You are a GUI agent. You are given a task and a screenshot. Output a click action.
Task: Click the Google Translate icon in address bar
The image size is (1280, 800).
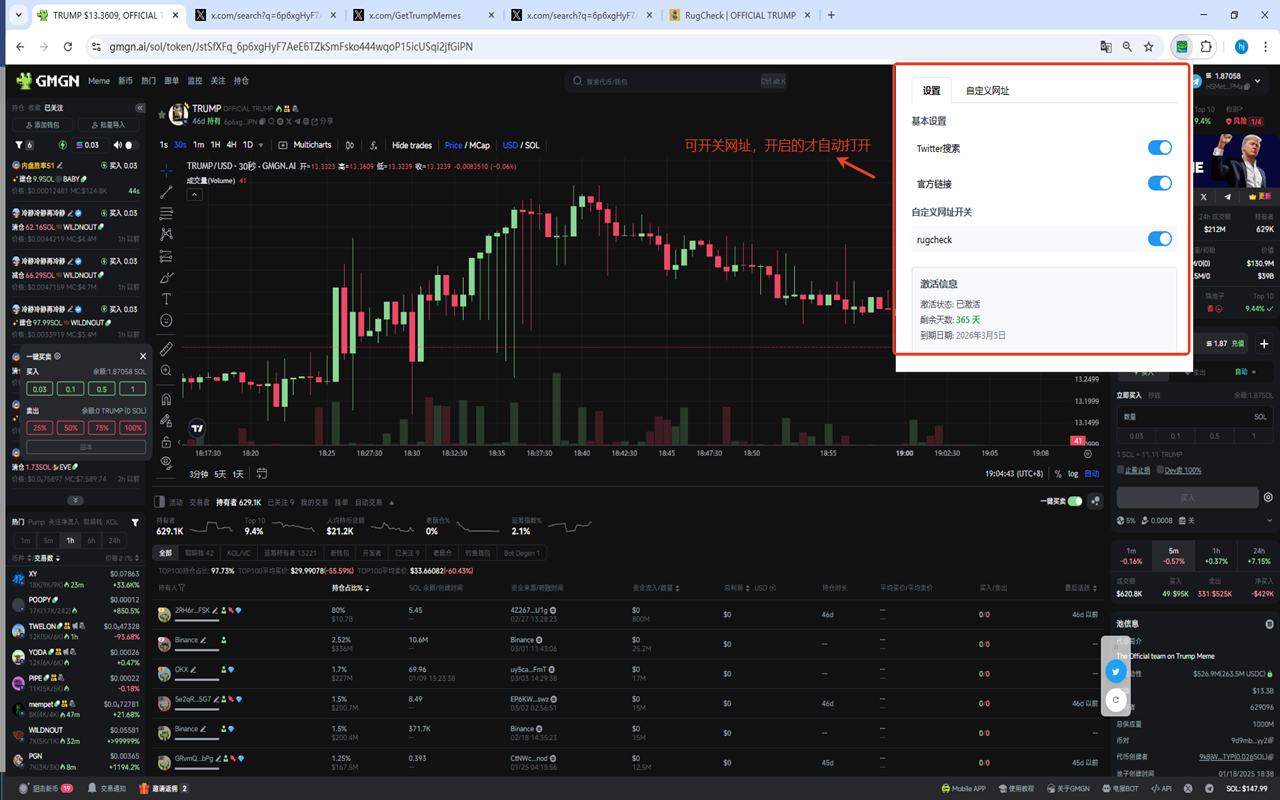1106,46
